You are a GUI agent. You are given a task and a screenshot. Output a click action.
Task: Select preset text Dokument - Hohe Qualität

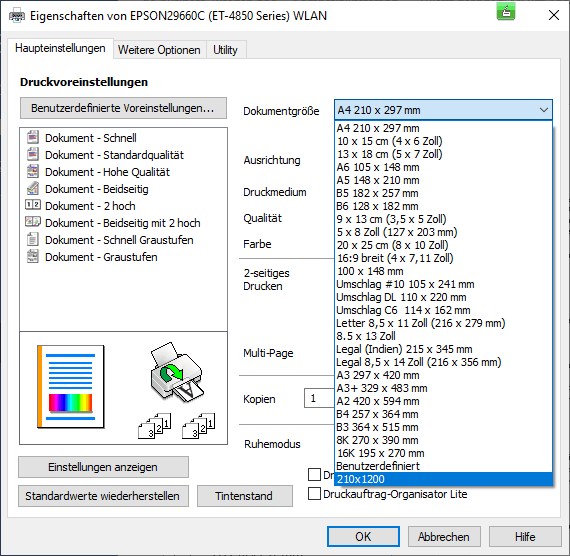[x=107, y=172]
